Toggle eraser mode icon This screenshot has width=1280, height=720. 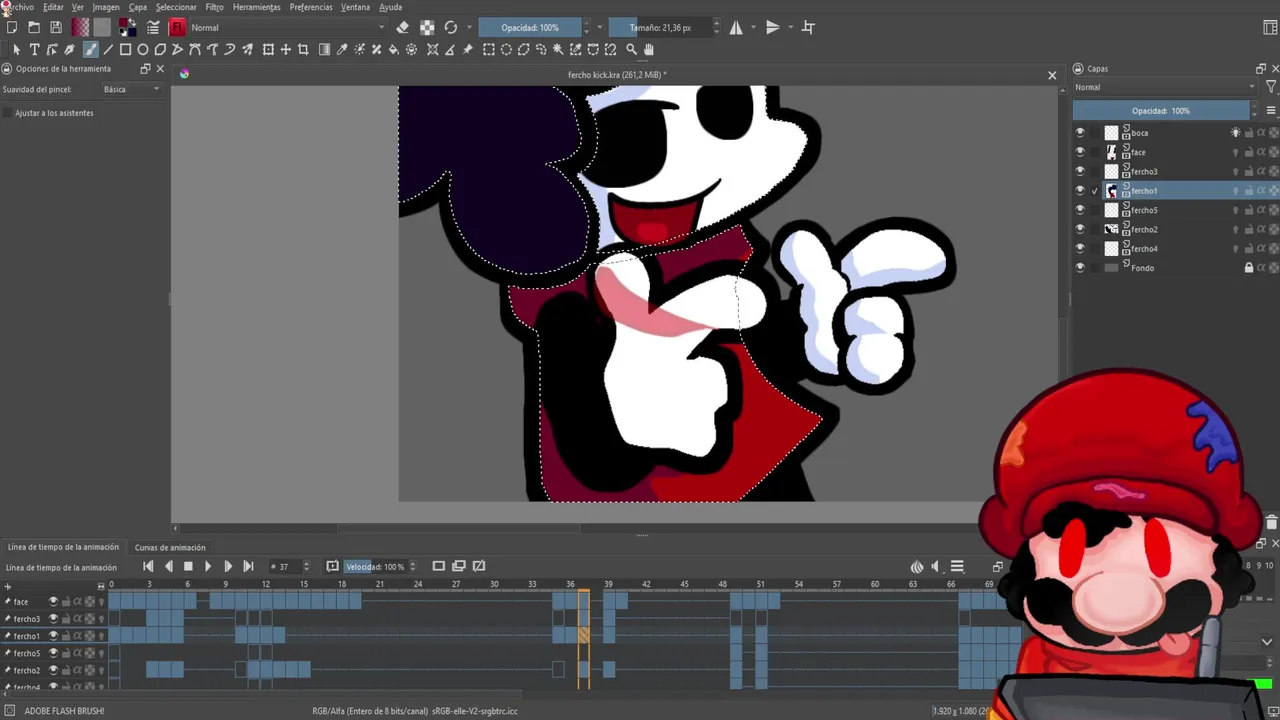(x=403, y=27)
